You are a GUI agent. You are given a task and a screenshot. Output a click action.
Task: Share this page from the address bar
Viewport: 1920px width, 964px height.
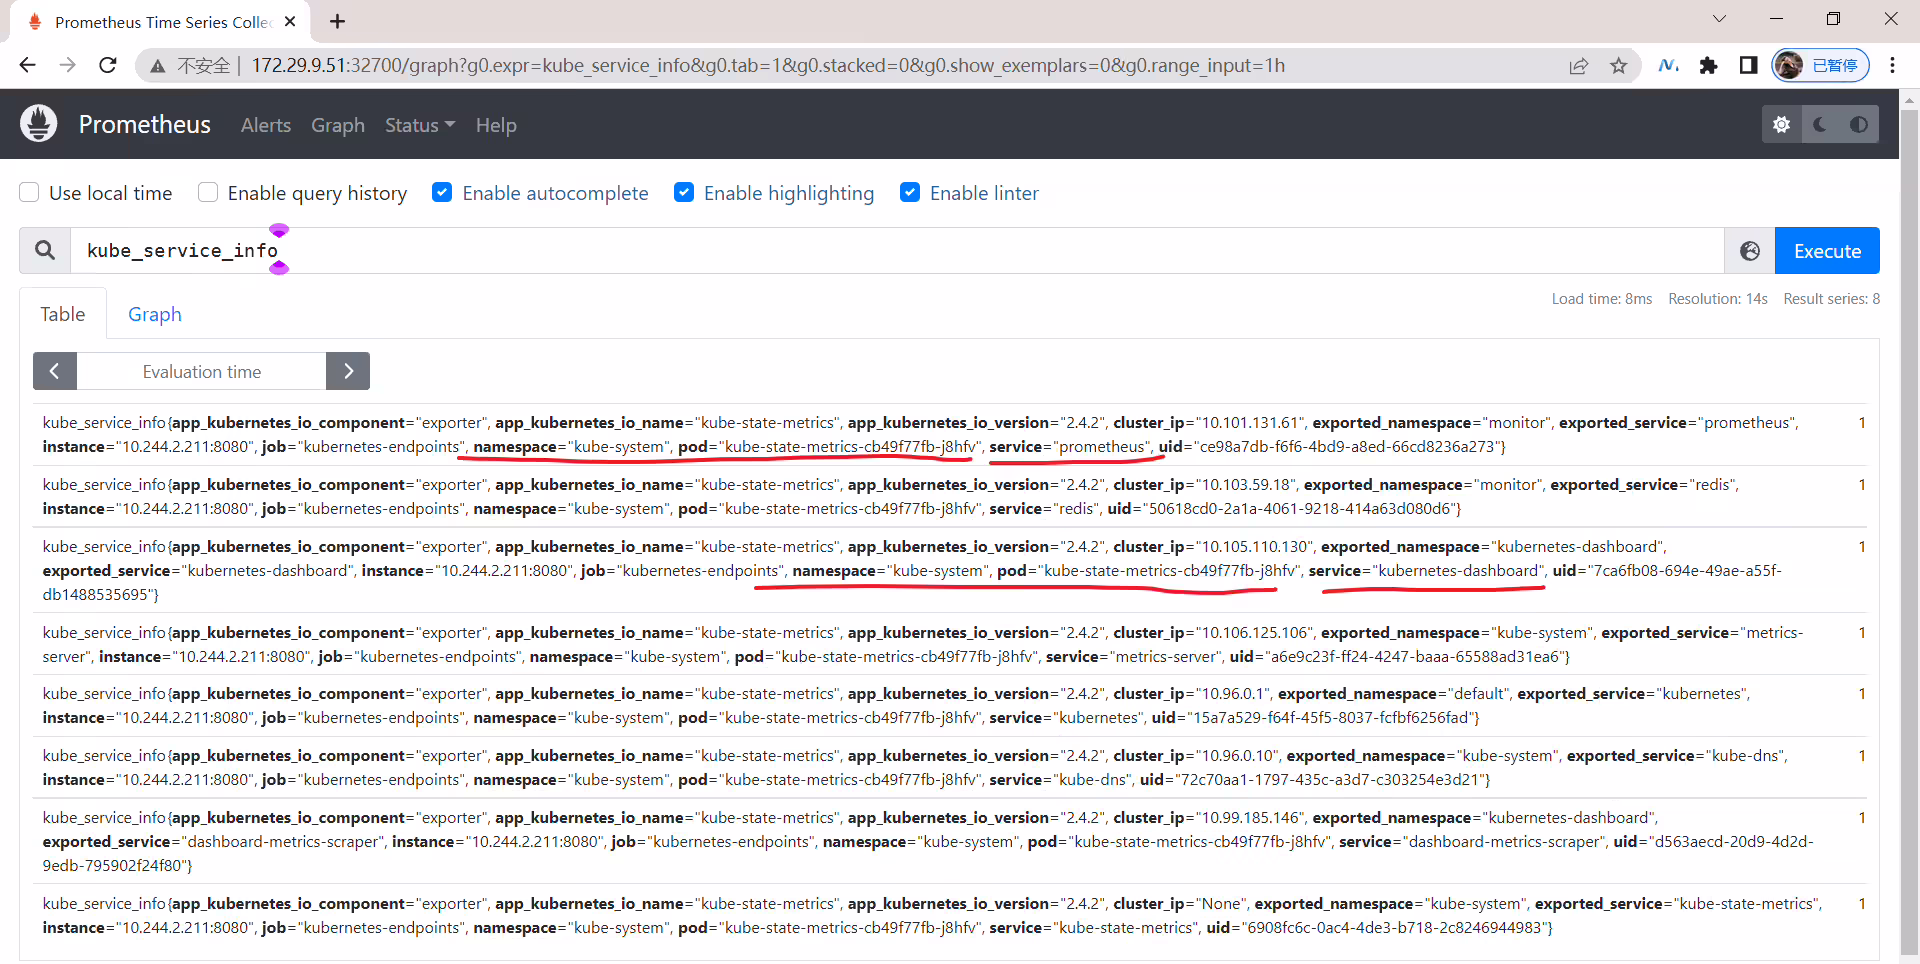[1579, 66]
